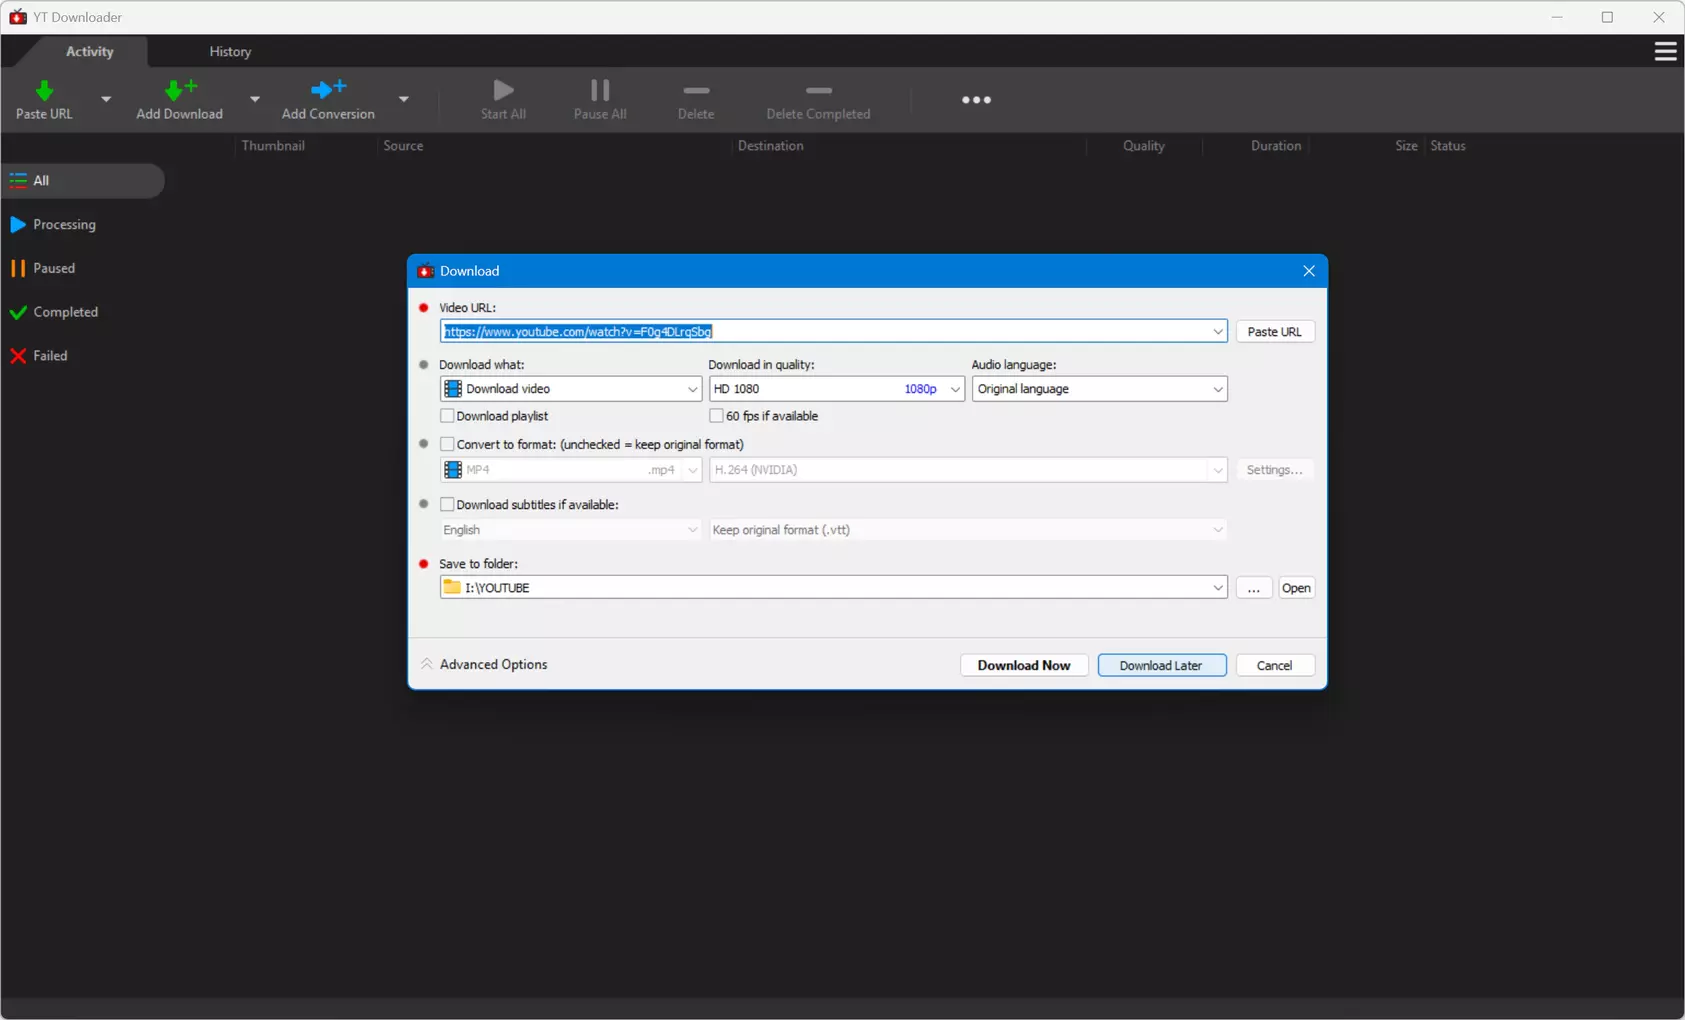
Task: Enable the Download playlist checkbox
Action: tap(447, 416)
